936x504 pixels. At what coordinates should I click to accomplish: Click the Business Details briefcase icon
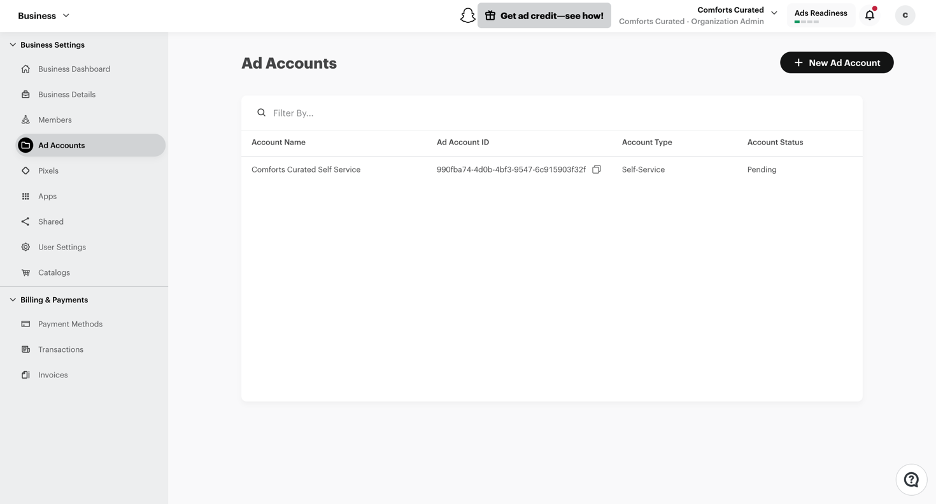[26, 94]
